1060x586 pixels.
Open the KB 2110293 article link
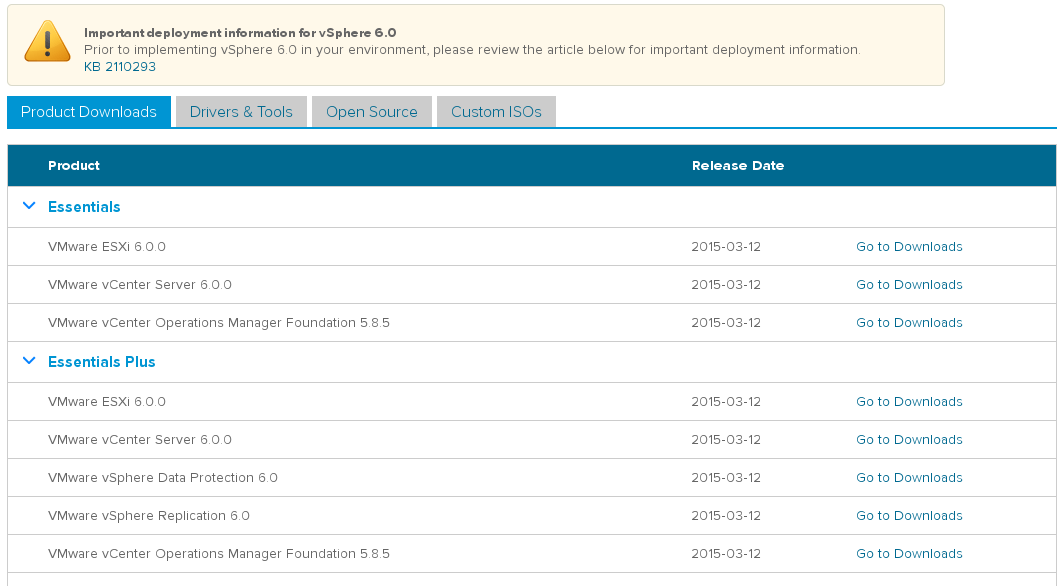point(120,67)
